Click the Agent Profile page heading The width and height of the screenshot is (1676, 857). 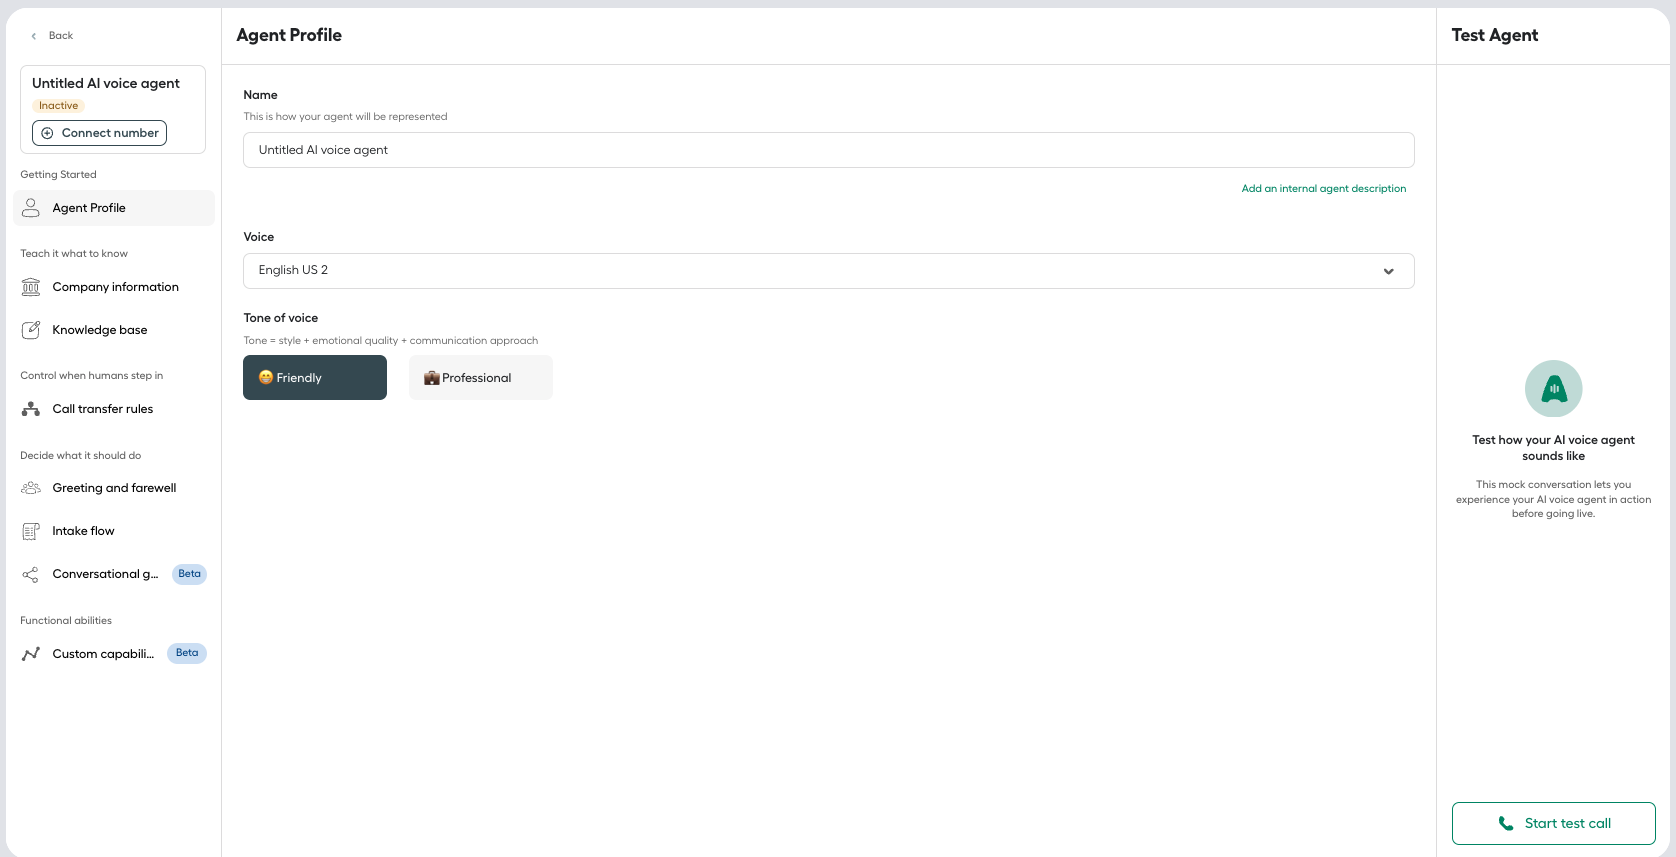pos(289,35)
